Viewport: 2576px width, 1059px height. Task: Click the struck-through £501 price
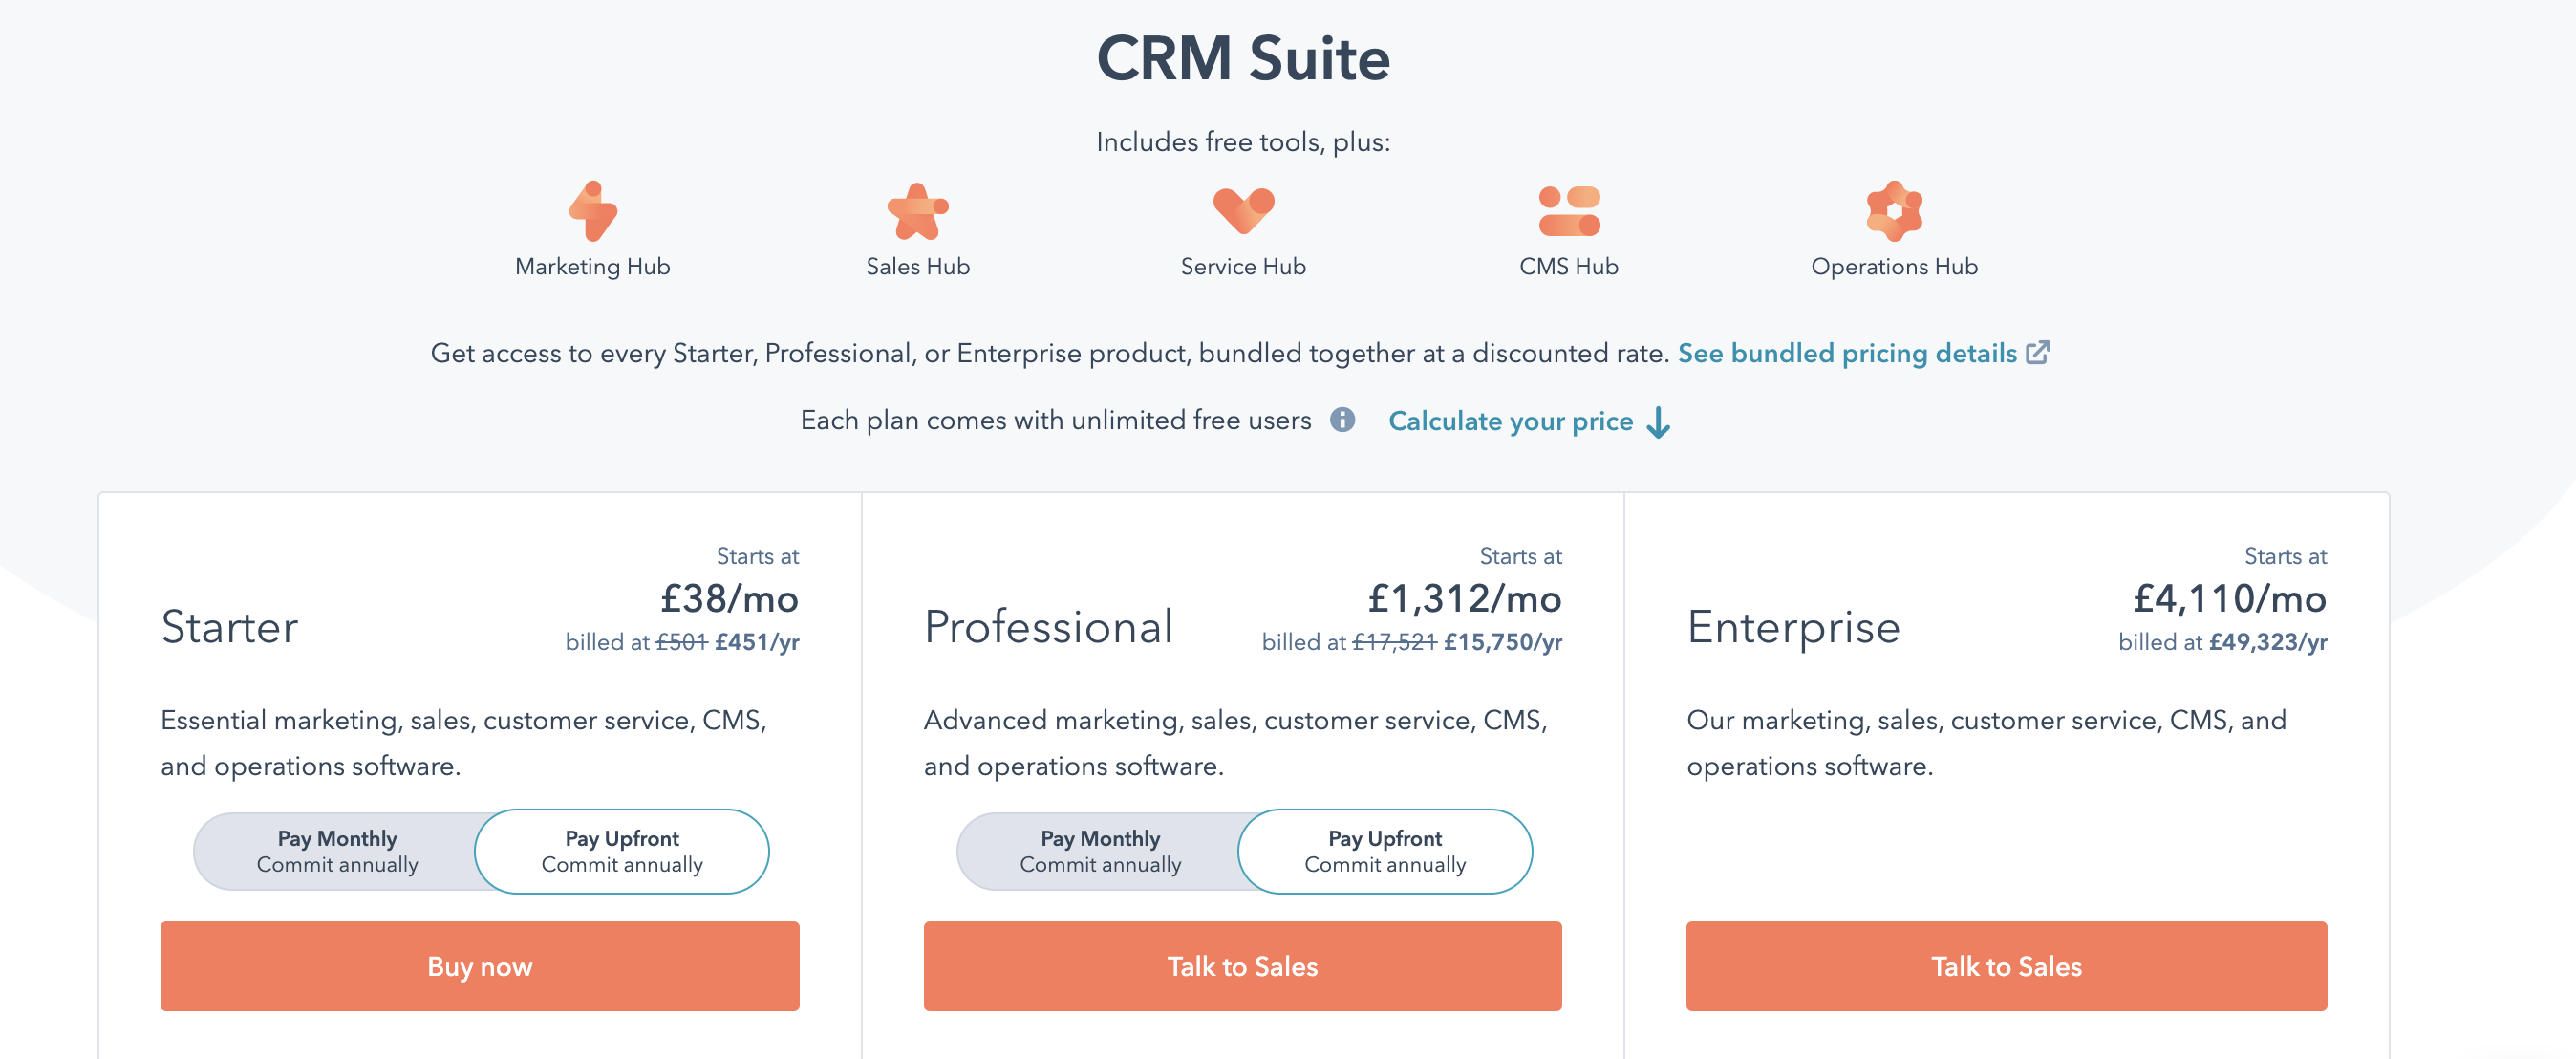[x=681, y=642]
